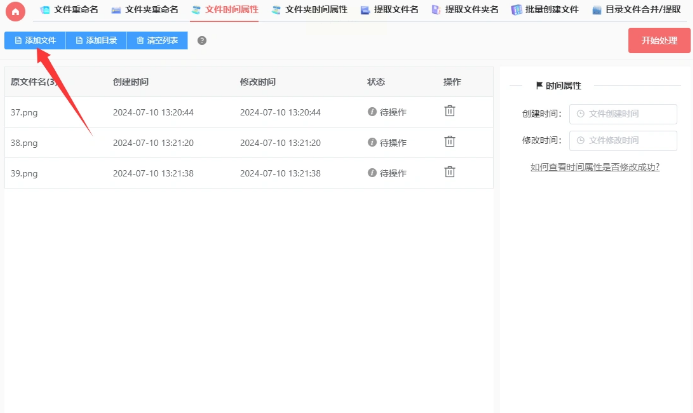The image size is (693, 413).
Task: Switch to 目录文件合并/提取 tab
Action: pyautogui.click(x=640, y=10)
